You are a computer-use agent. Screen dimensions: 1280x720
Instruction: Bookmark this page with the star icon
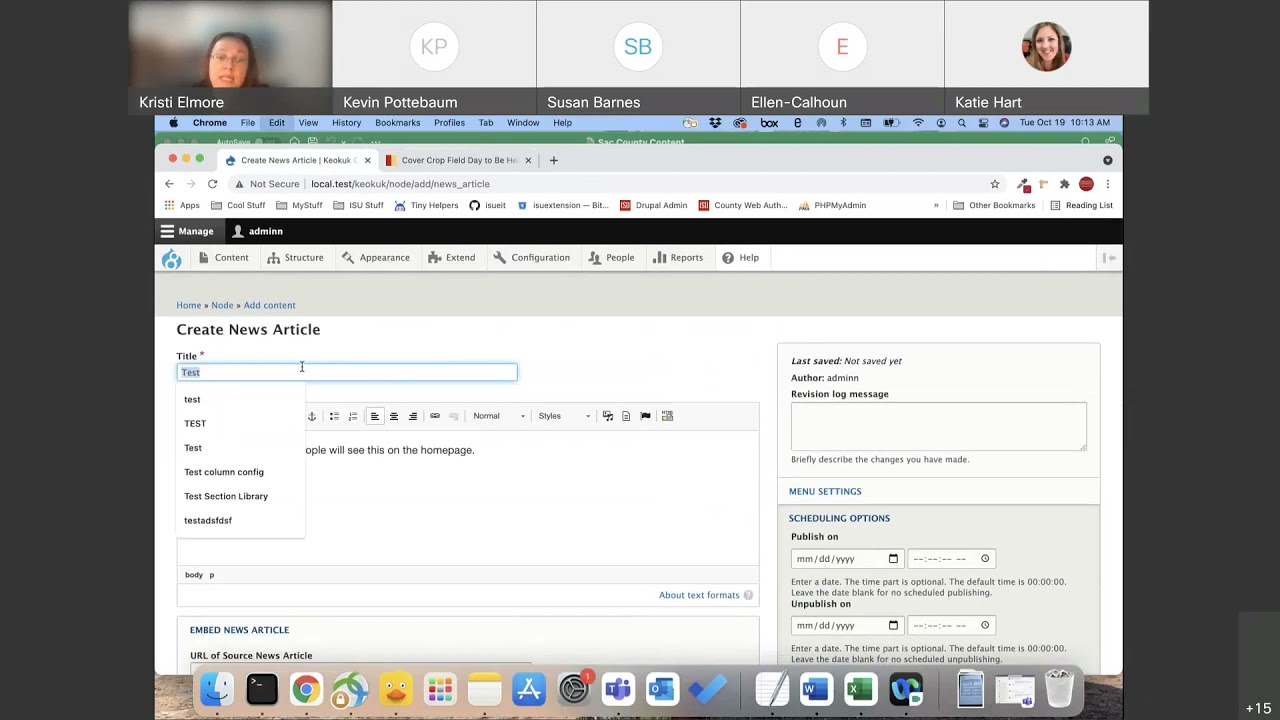995,184
